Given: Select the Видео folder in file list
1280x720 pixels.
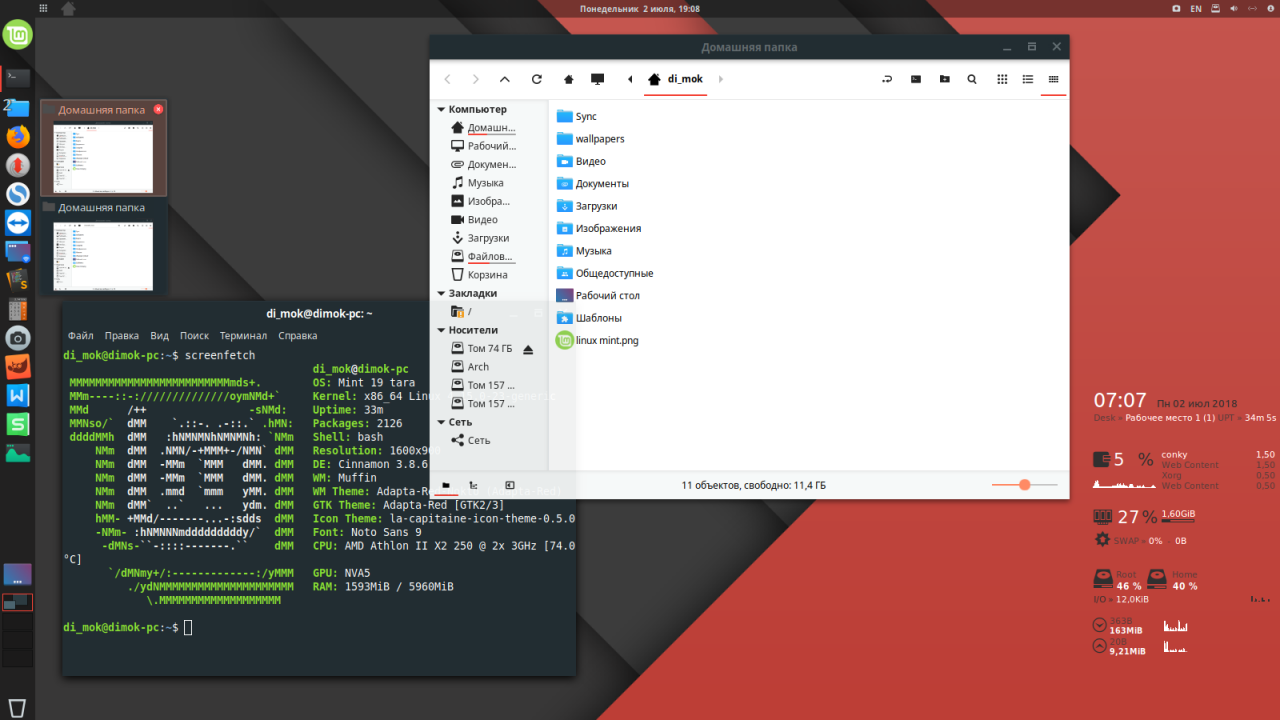Looking at the screenshot, I should click(581, 161).
